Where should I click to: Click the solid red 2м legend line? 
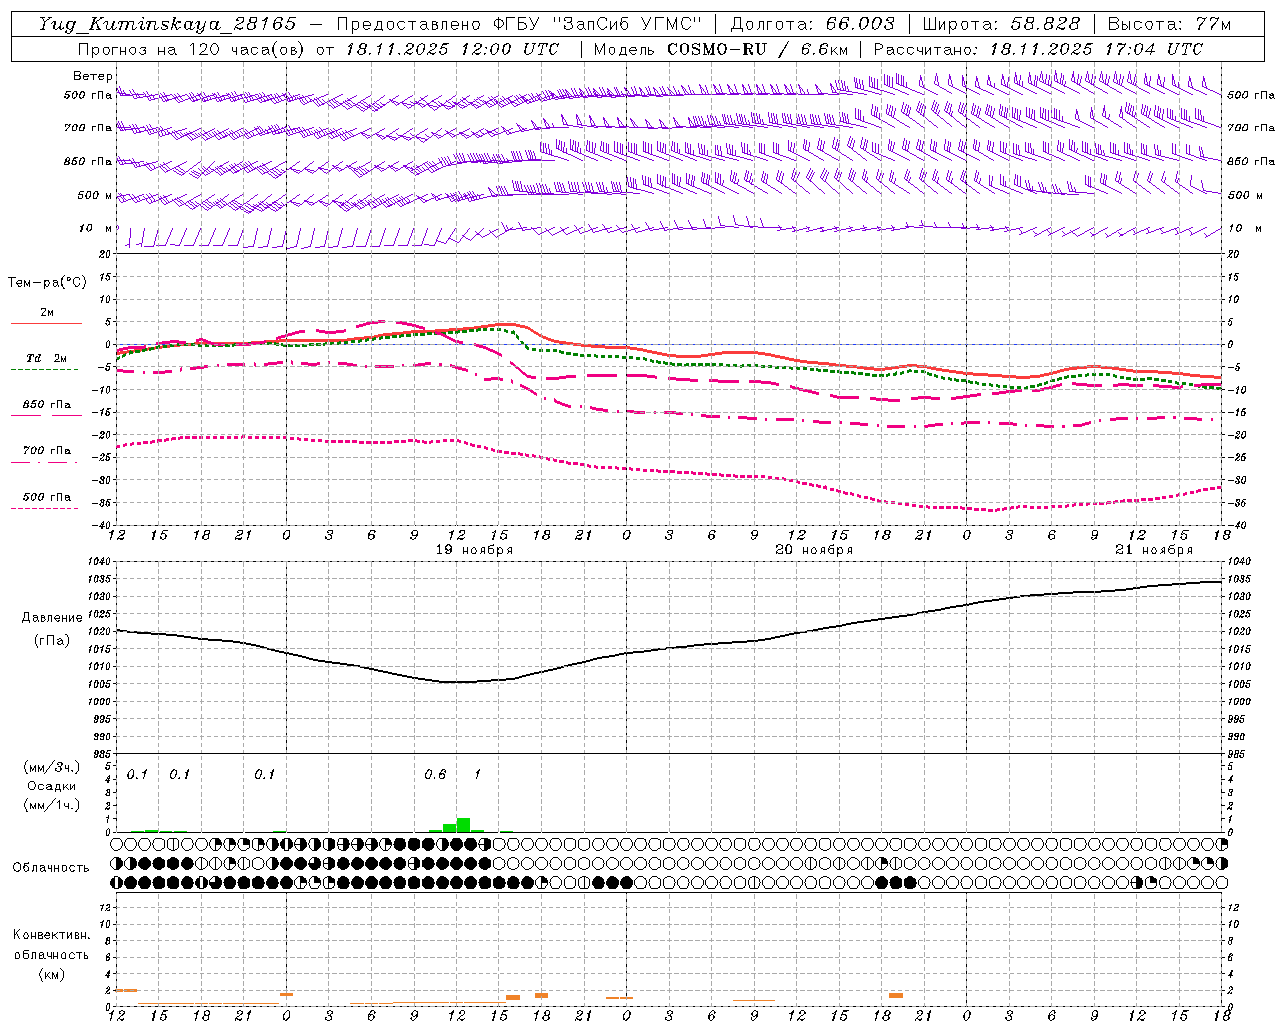46,323
